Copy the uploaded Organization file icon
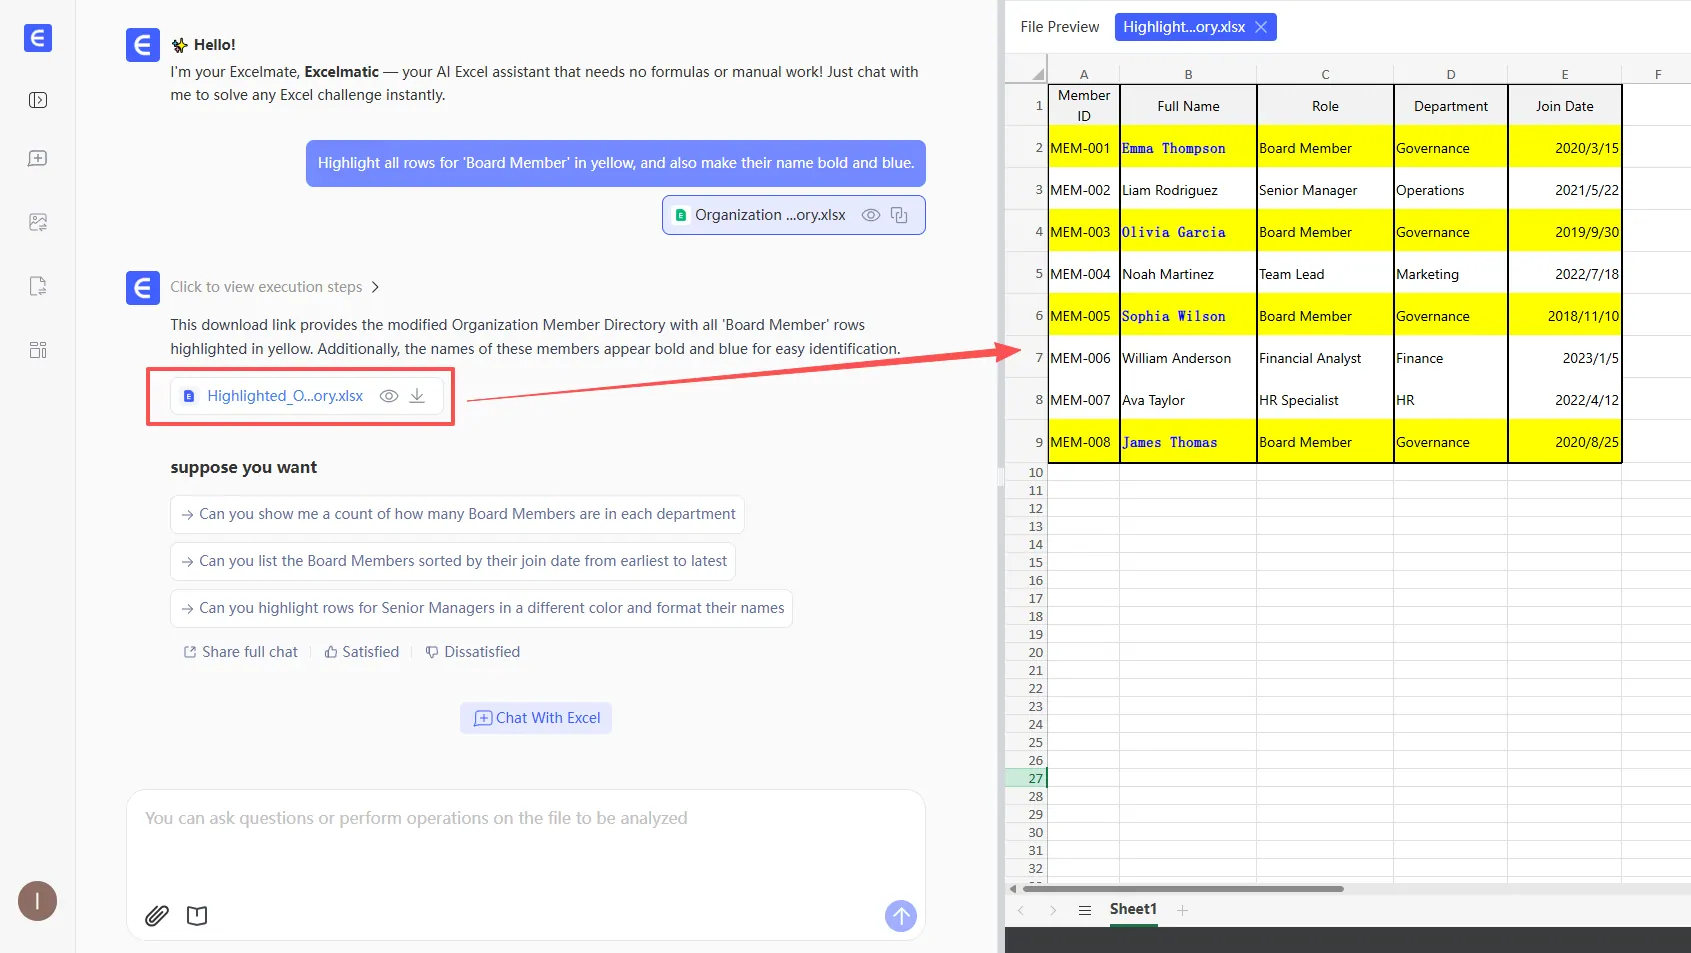1691x953 pixels. [x=899, y=215]
